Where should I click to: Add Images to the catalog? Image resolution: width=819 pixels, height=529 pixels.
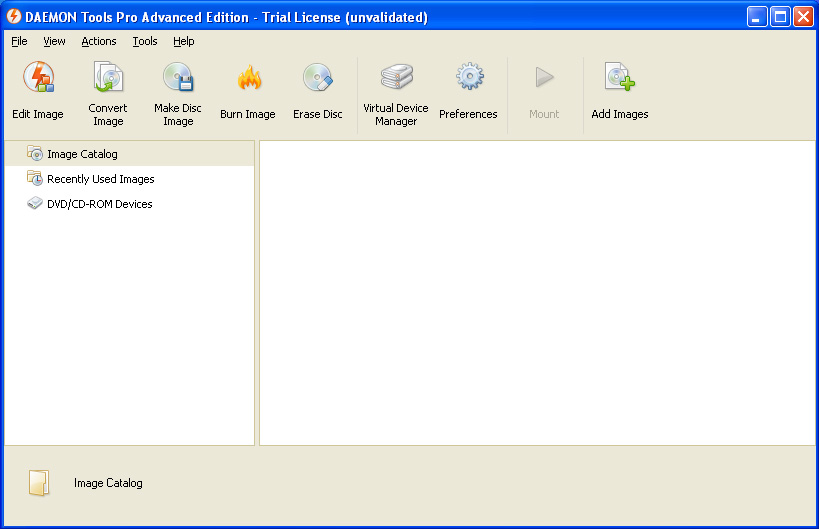point(620,91)
